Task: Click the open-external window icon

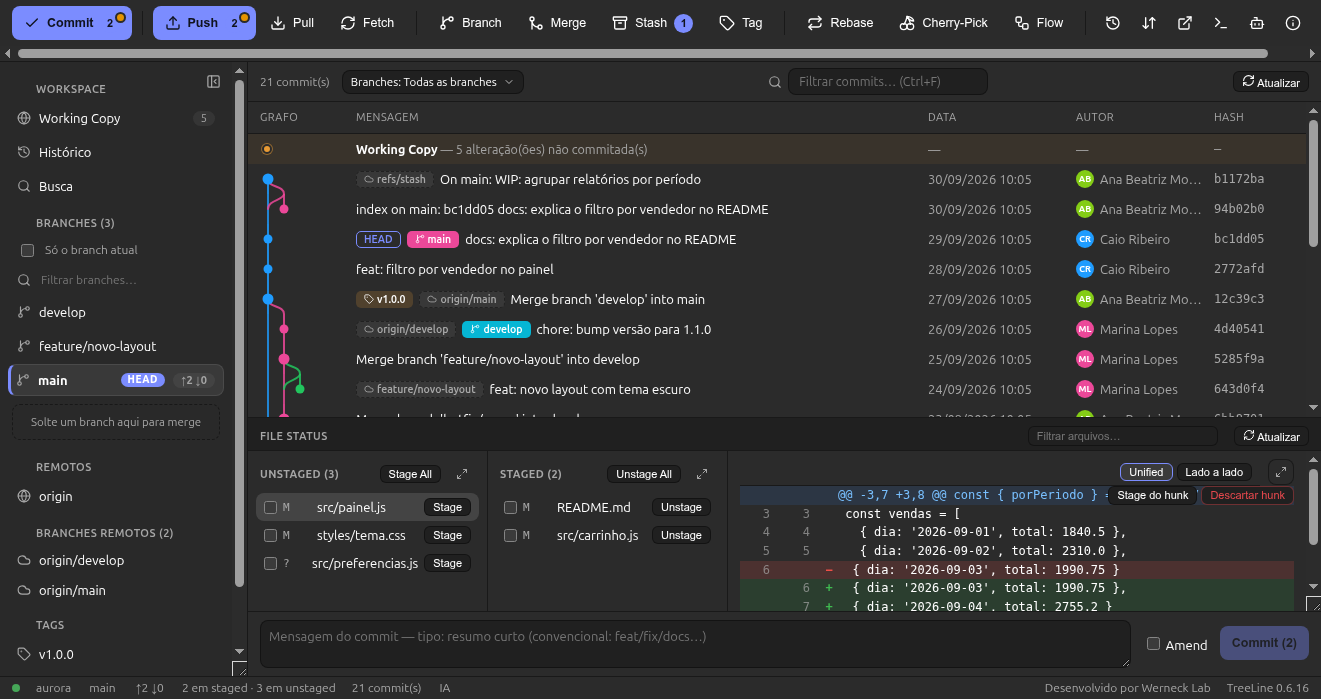Action: click(1185, 23)
